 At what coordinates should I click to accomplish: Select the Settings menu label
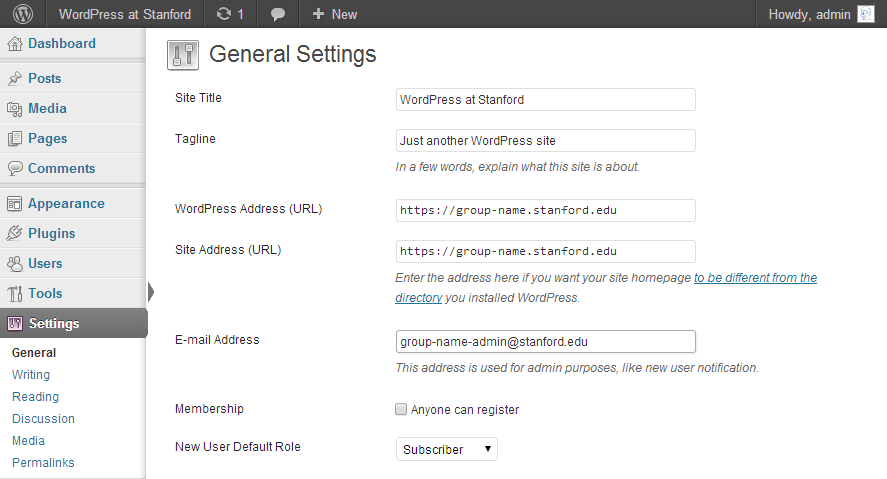coord(54,323)
